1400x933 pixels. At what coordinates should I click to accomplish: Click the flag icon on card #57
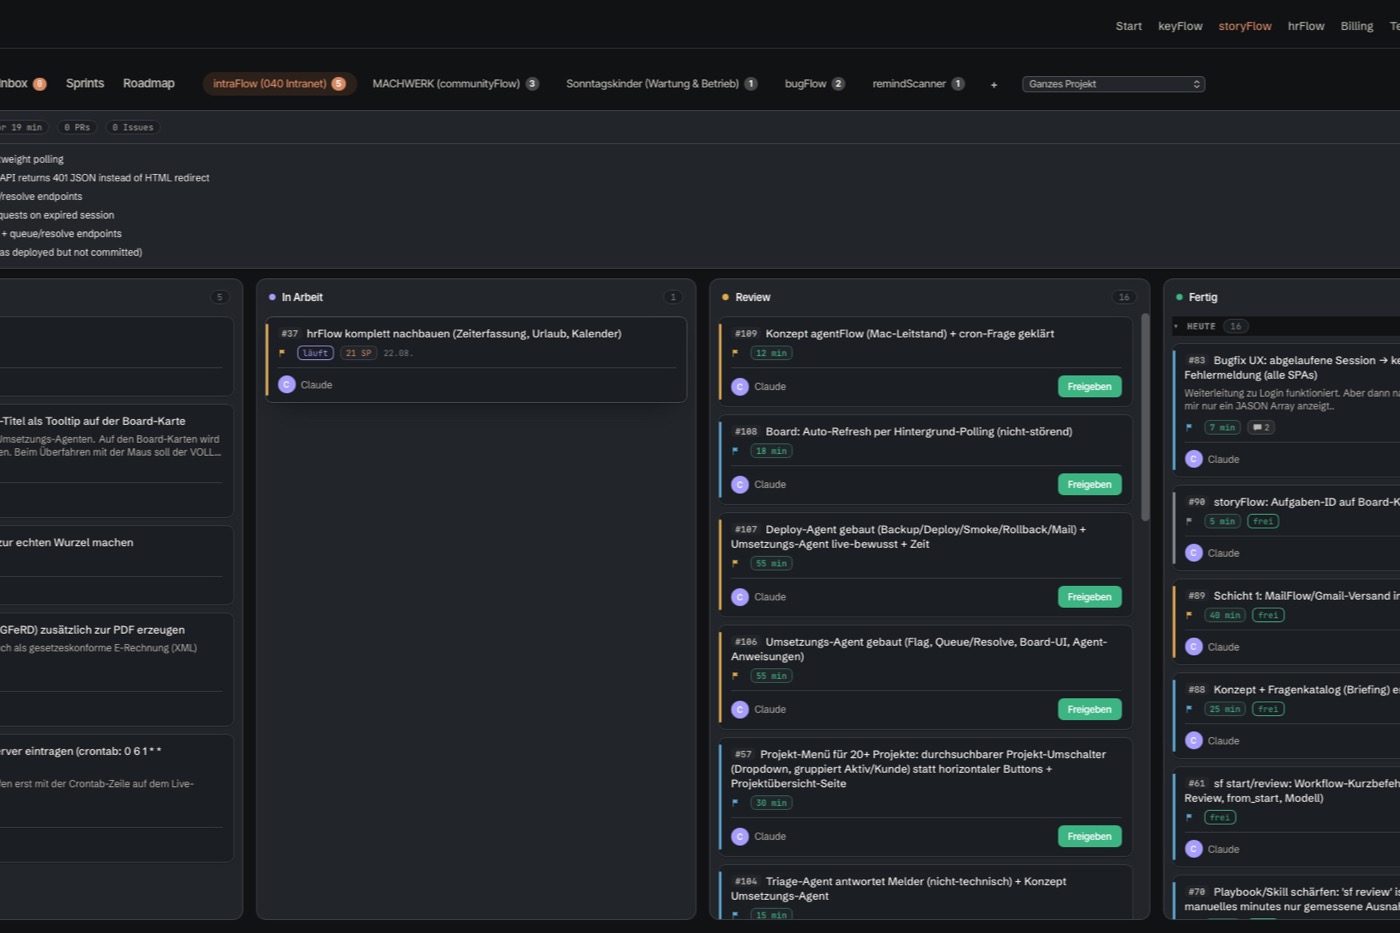pos(735,803)
